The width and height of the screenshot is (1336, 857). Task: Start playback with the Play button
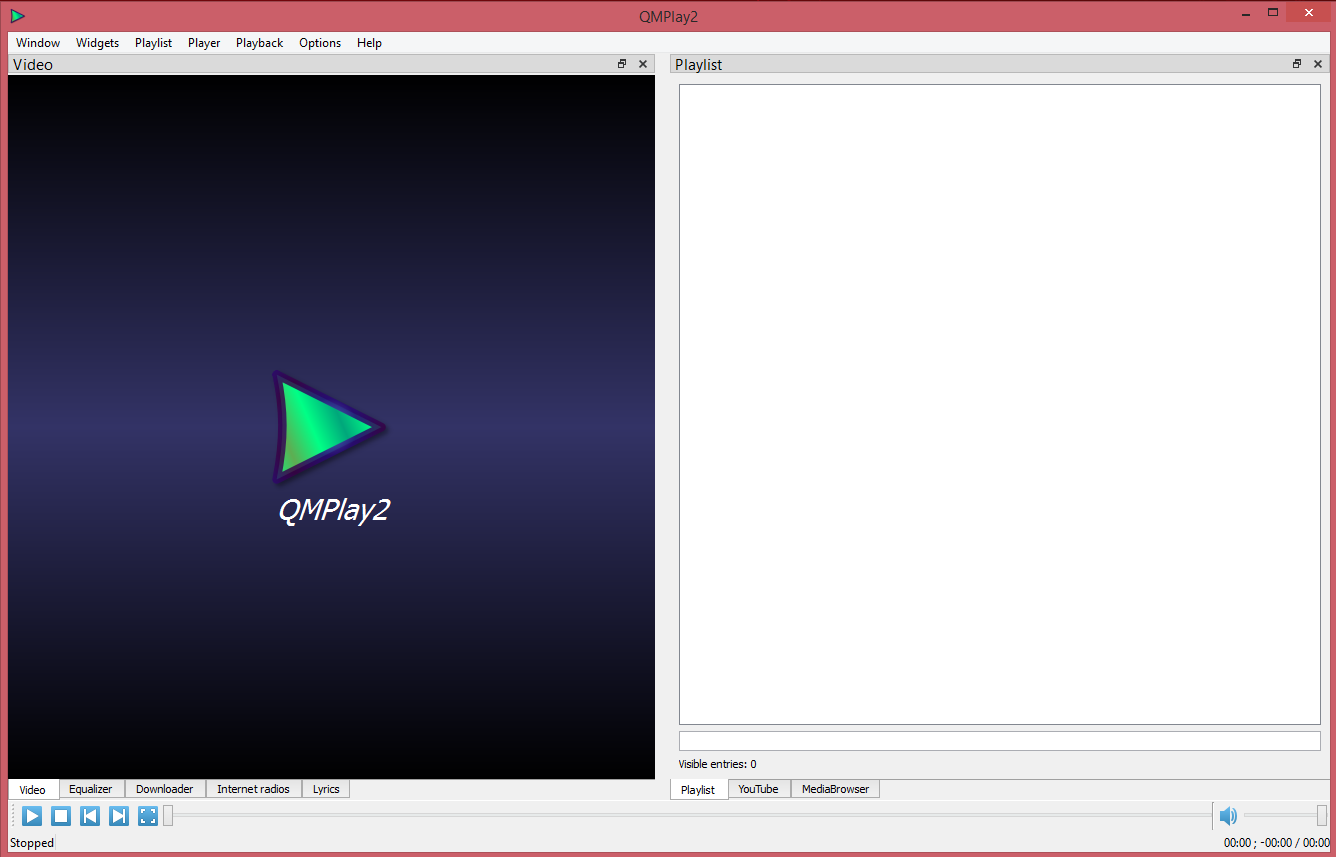[x=32, y=816]
